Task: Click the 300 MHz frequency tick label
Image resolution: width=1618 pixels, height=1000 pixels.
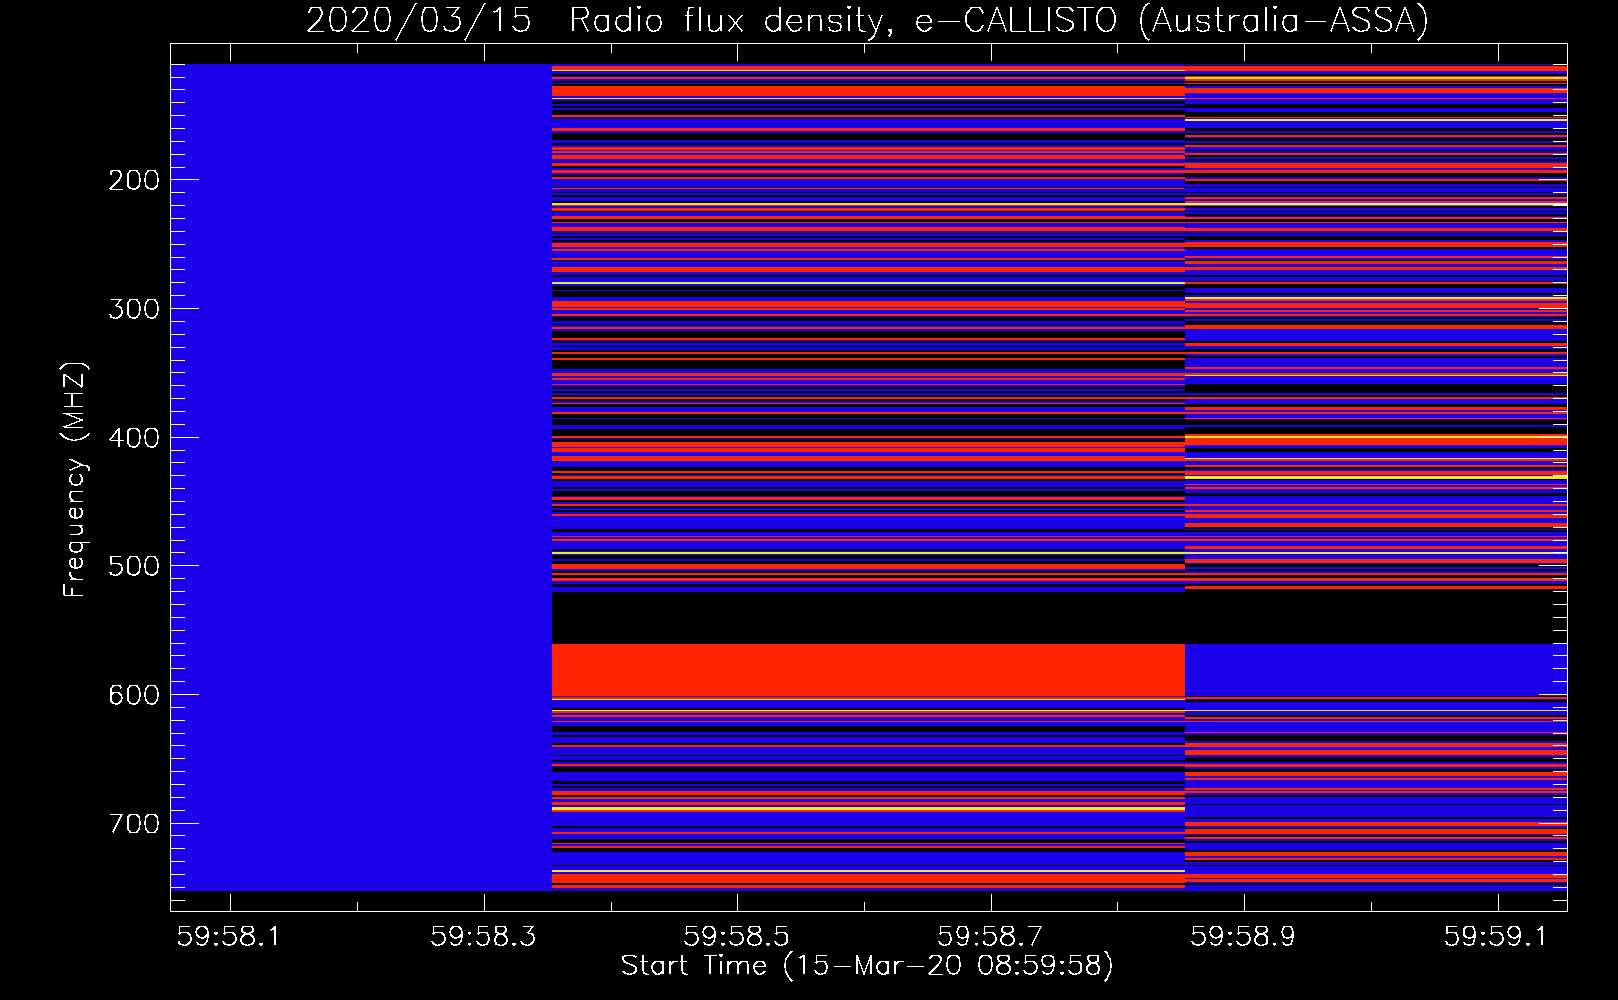Action: tap(134, 309)
